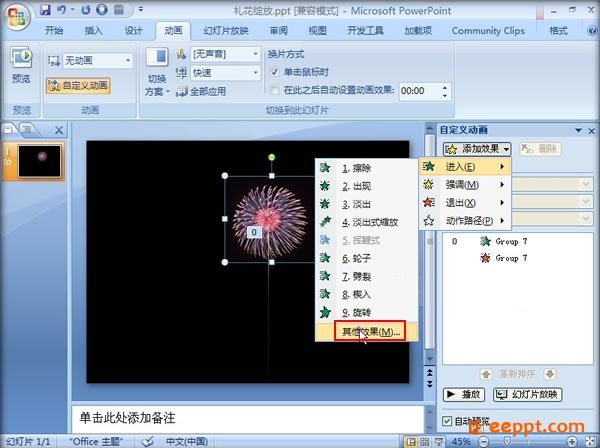600x448 pixels.
Task: Open the View (视图) ribbon tab
Action: (x=318, y=31)
